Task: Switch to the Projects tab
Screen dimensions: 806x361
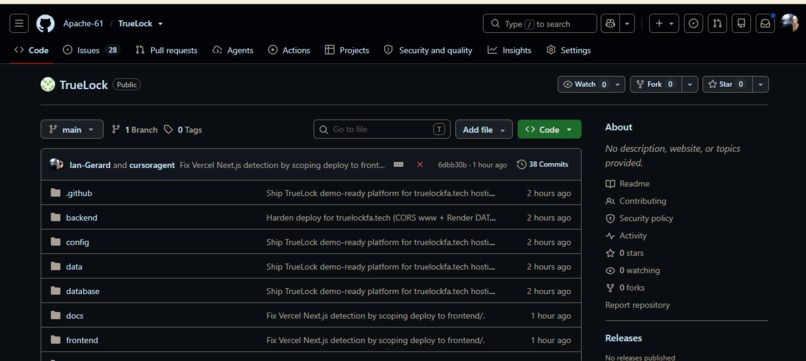Action: coord(347,50)
